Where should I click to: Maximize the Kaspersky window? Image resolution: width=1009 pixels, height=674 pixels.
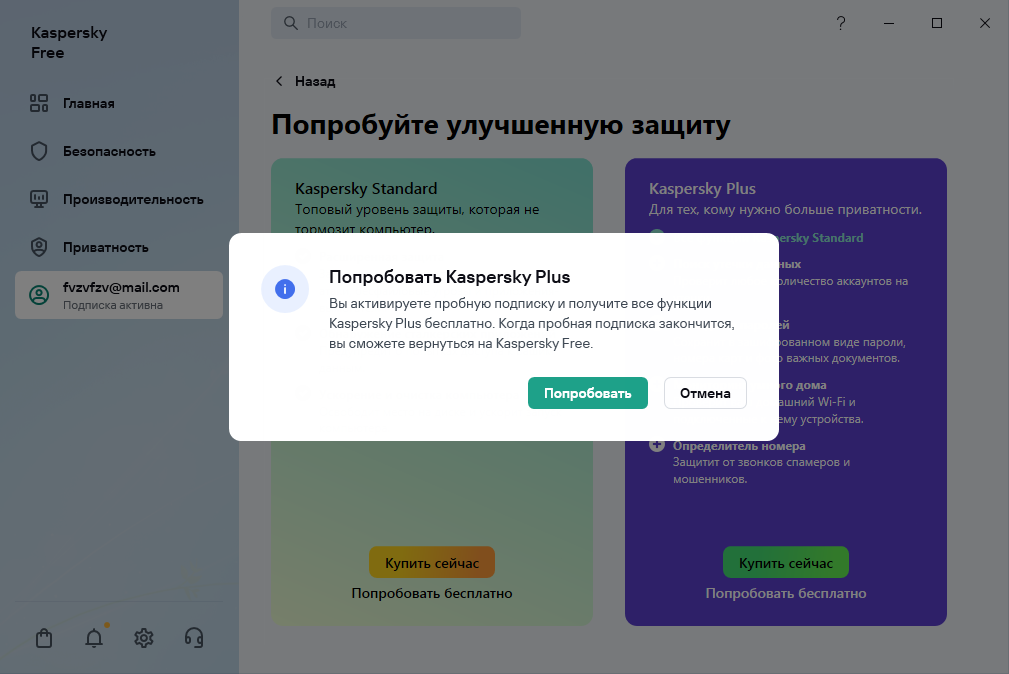click(x=937, y=23)
